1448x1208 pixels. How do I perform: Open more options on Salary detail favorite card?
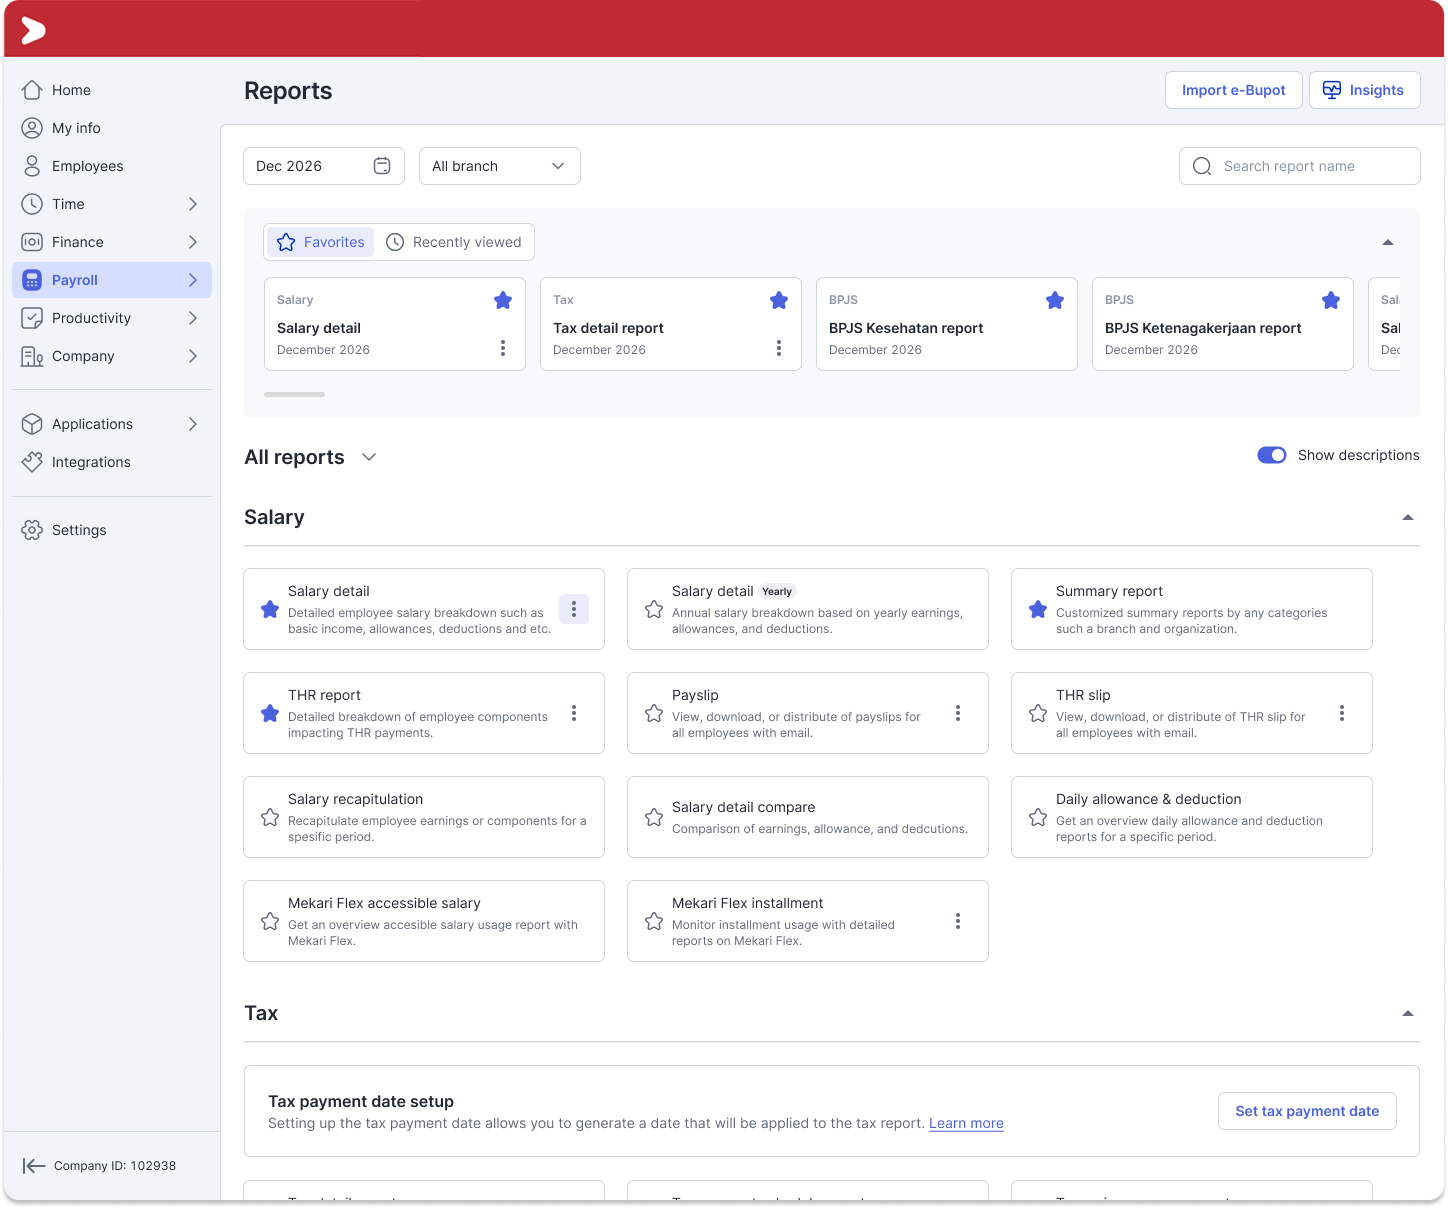tap(503, 348)
